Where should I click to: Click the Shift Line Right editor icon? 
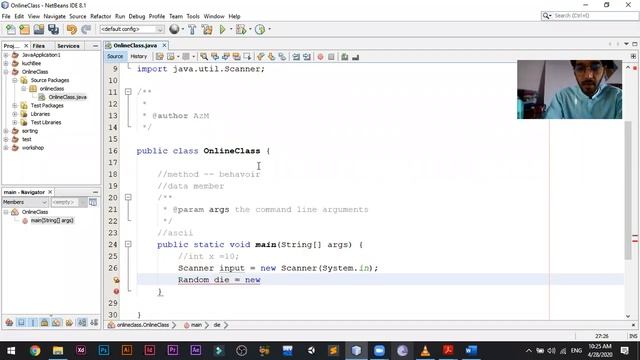[x=307, y=57]
